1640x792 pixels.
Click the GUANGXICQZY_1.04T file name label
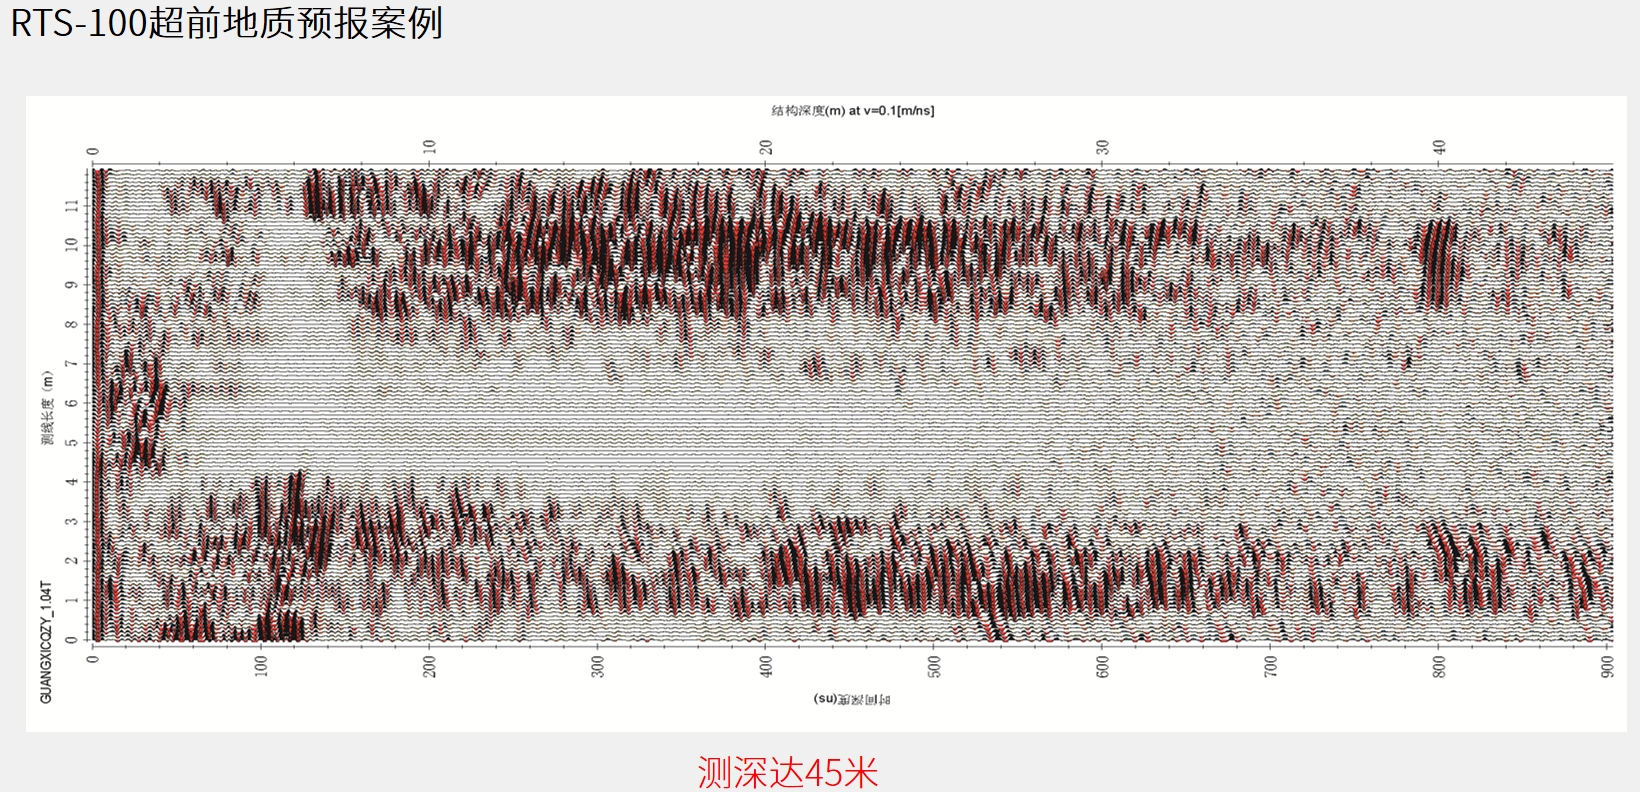pos(46,641)
